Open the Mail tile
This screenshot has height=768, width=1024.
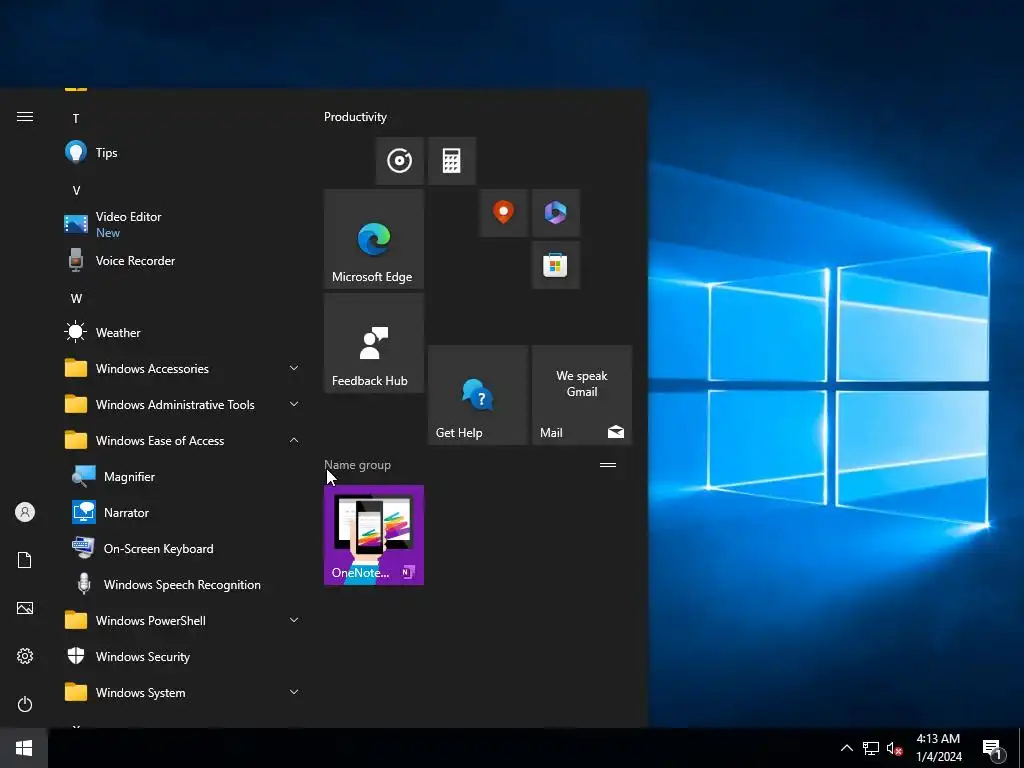[582, 395]
